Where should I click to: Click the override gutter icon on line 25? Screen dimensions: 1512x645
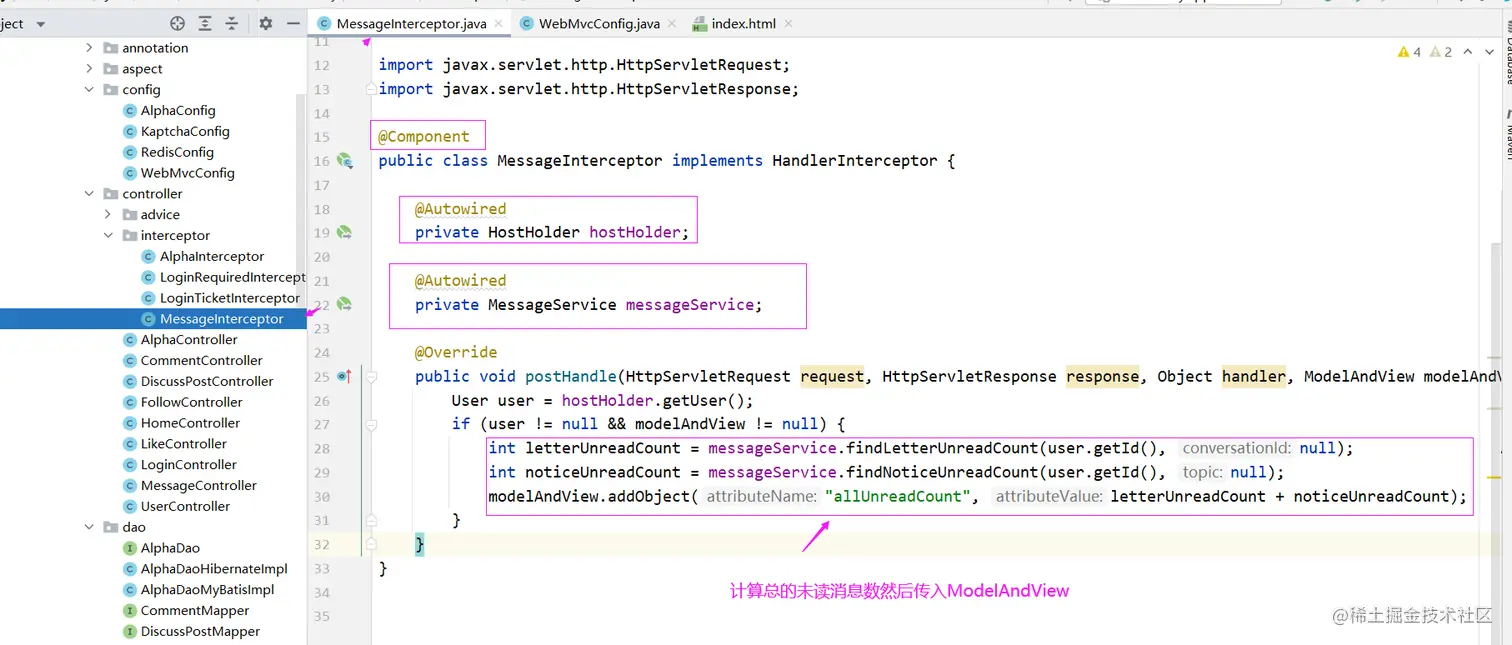click(344, 376)
